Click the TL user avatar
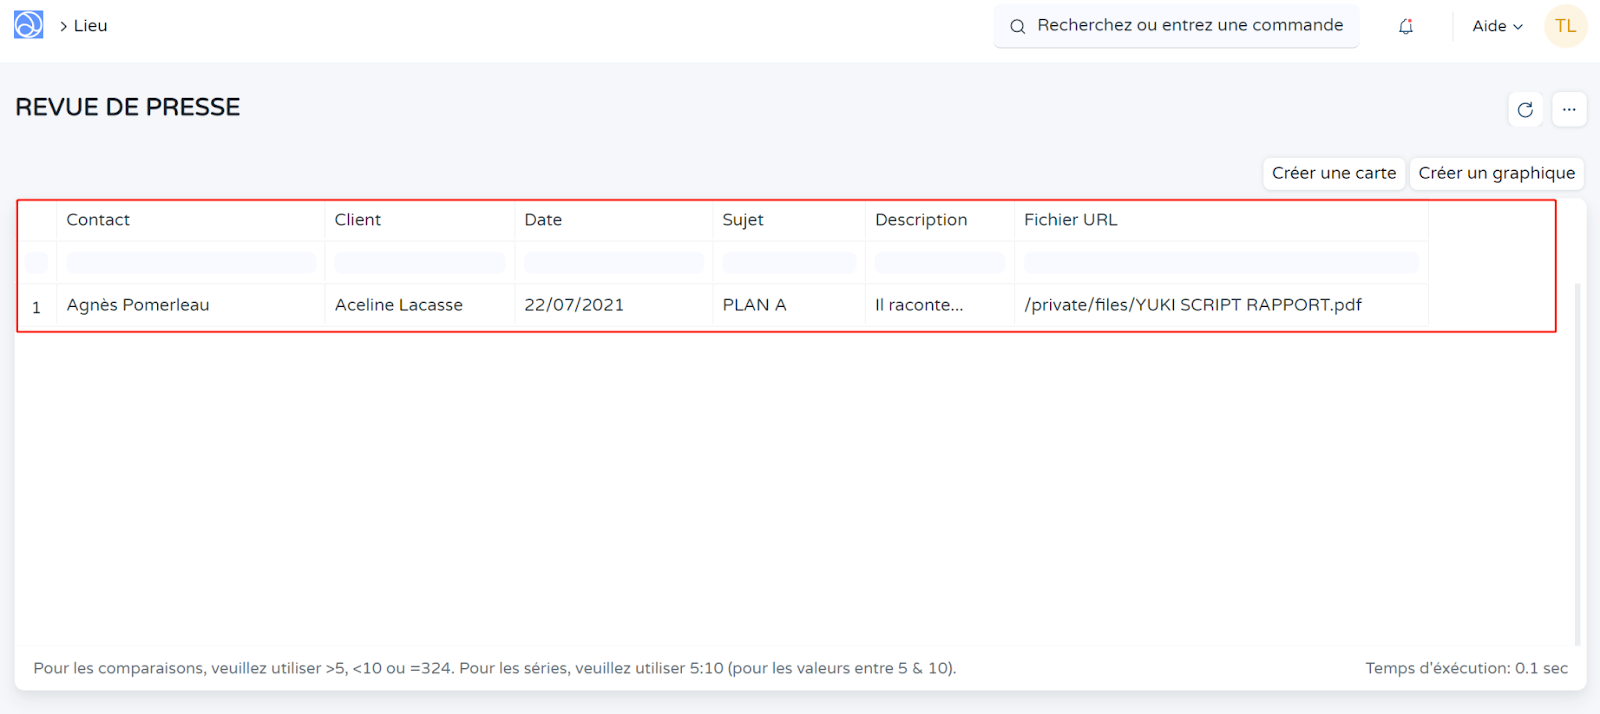1600x714 pixels. [1565, 26]
